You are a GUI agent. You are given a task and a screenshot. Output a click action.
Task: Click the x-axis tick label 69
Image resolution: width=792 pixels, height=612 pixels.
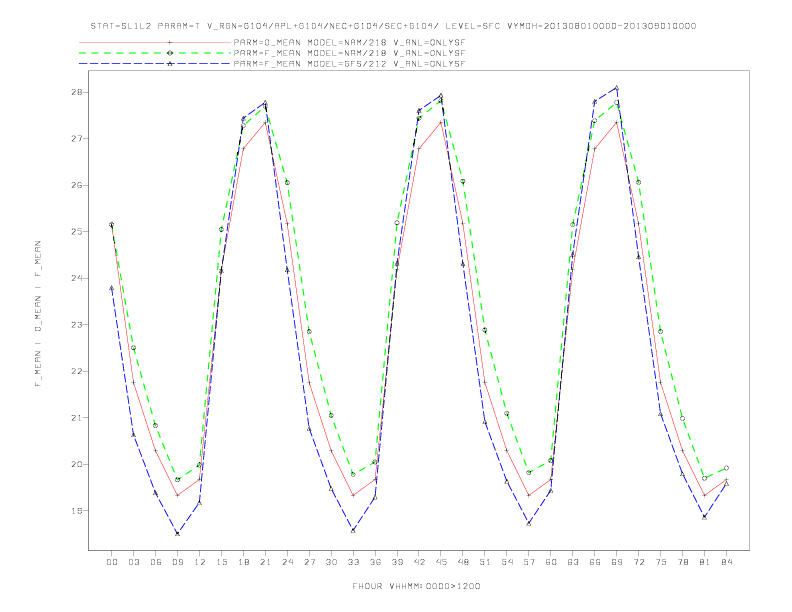617,562
